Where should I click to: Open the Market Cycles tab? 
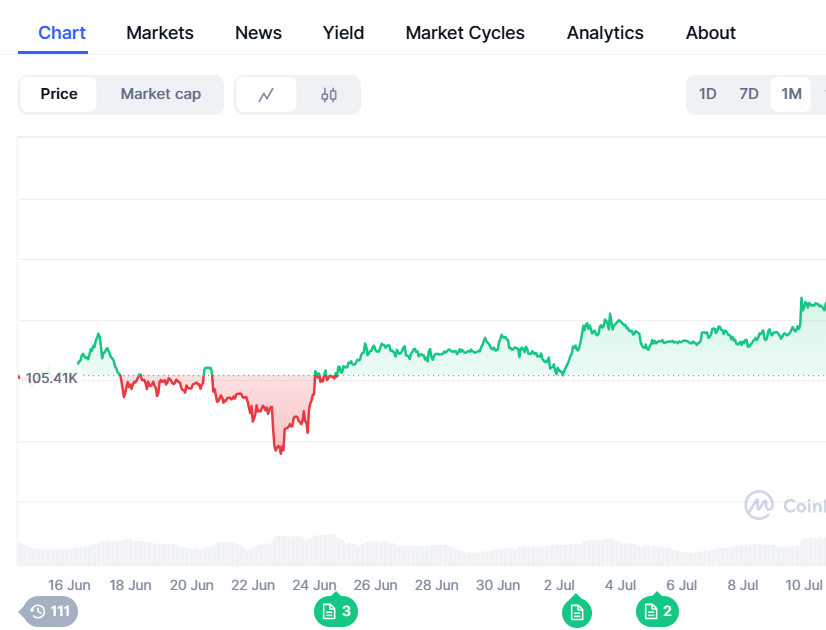click(465, 33)
